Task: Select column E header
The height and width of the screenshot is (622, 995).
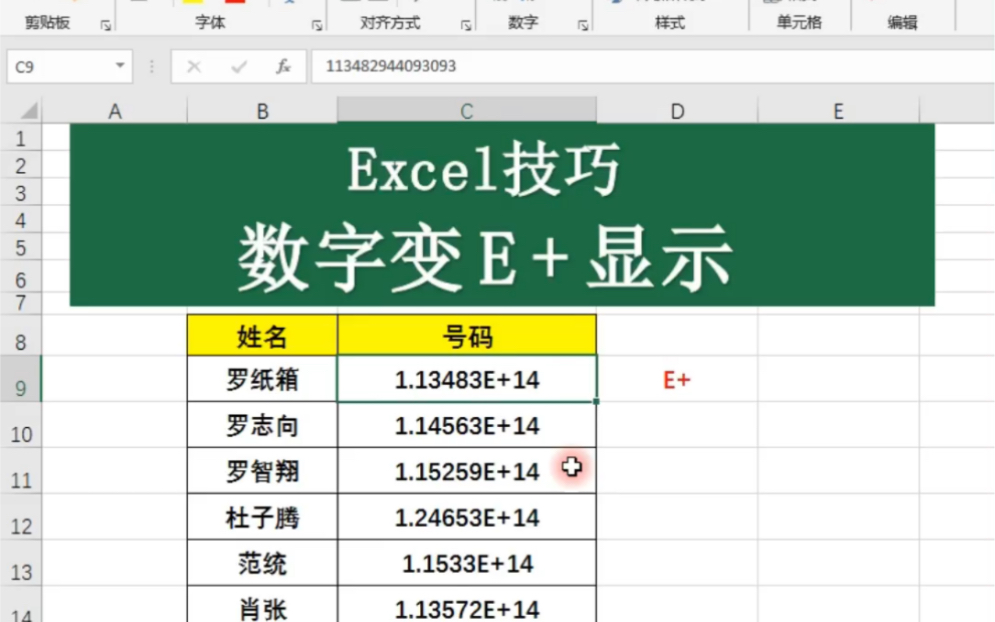Action: coord(838,111)
